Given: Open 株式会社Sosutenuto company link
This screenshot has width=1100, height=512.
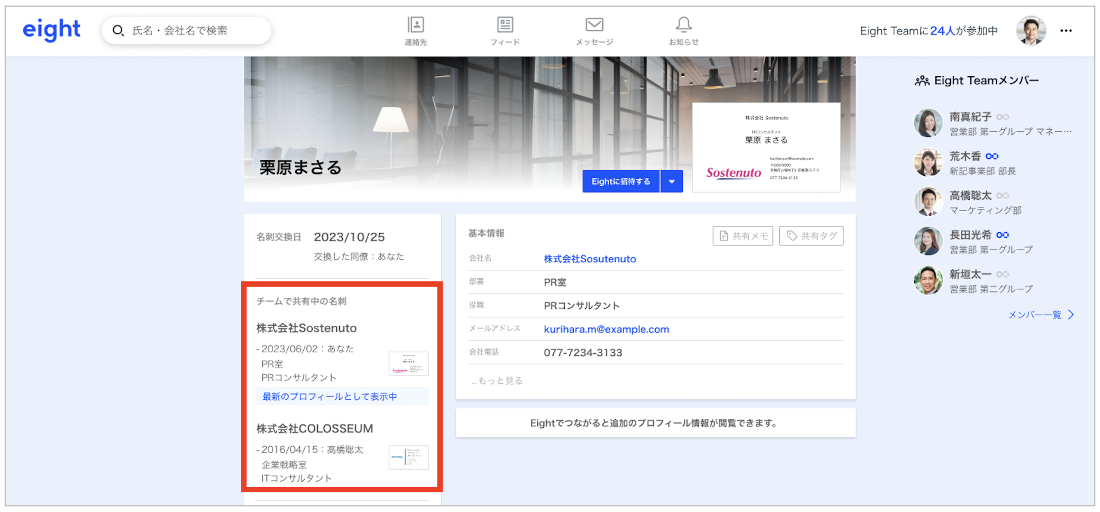Looking at the screenshot, I should coord(589,259).
